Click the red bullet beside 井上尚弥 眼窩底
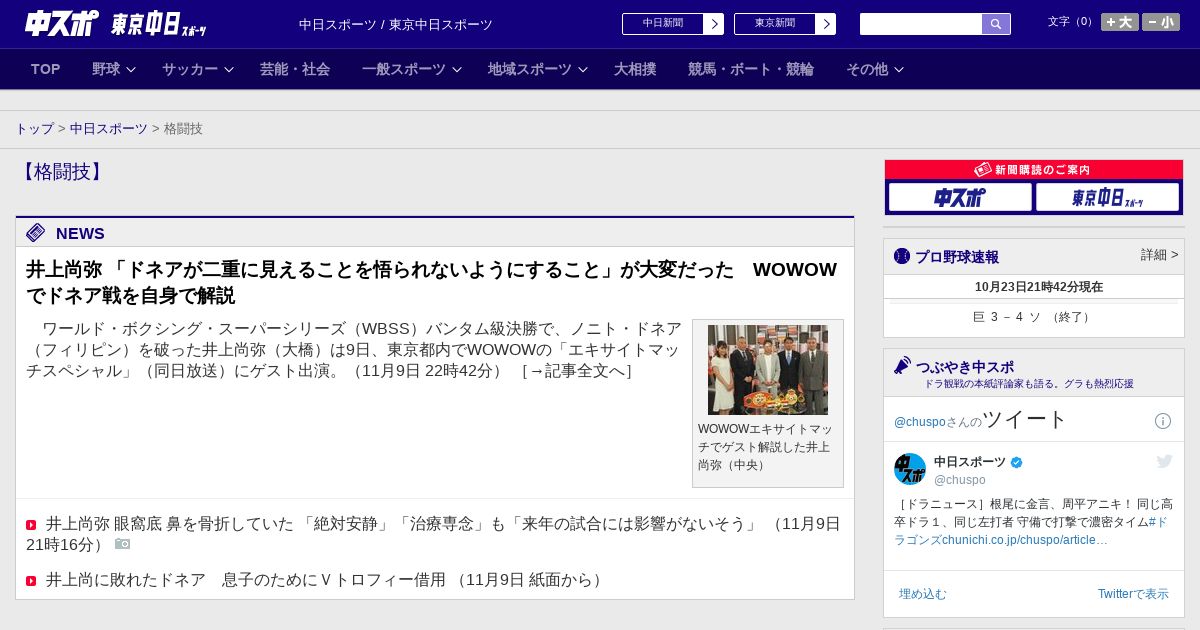The image size is (1200, 630). (31, 525)
